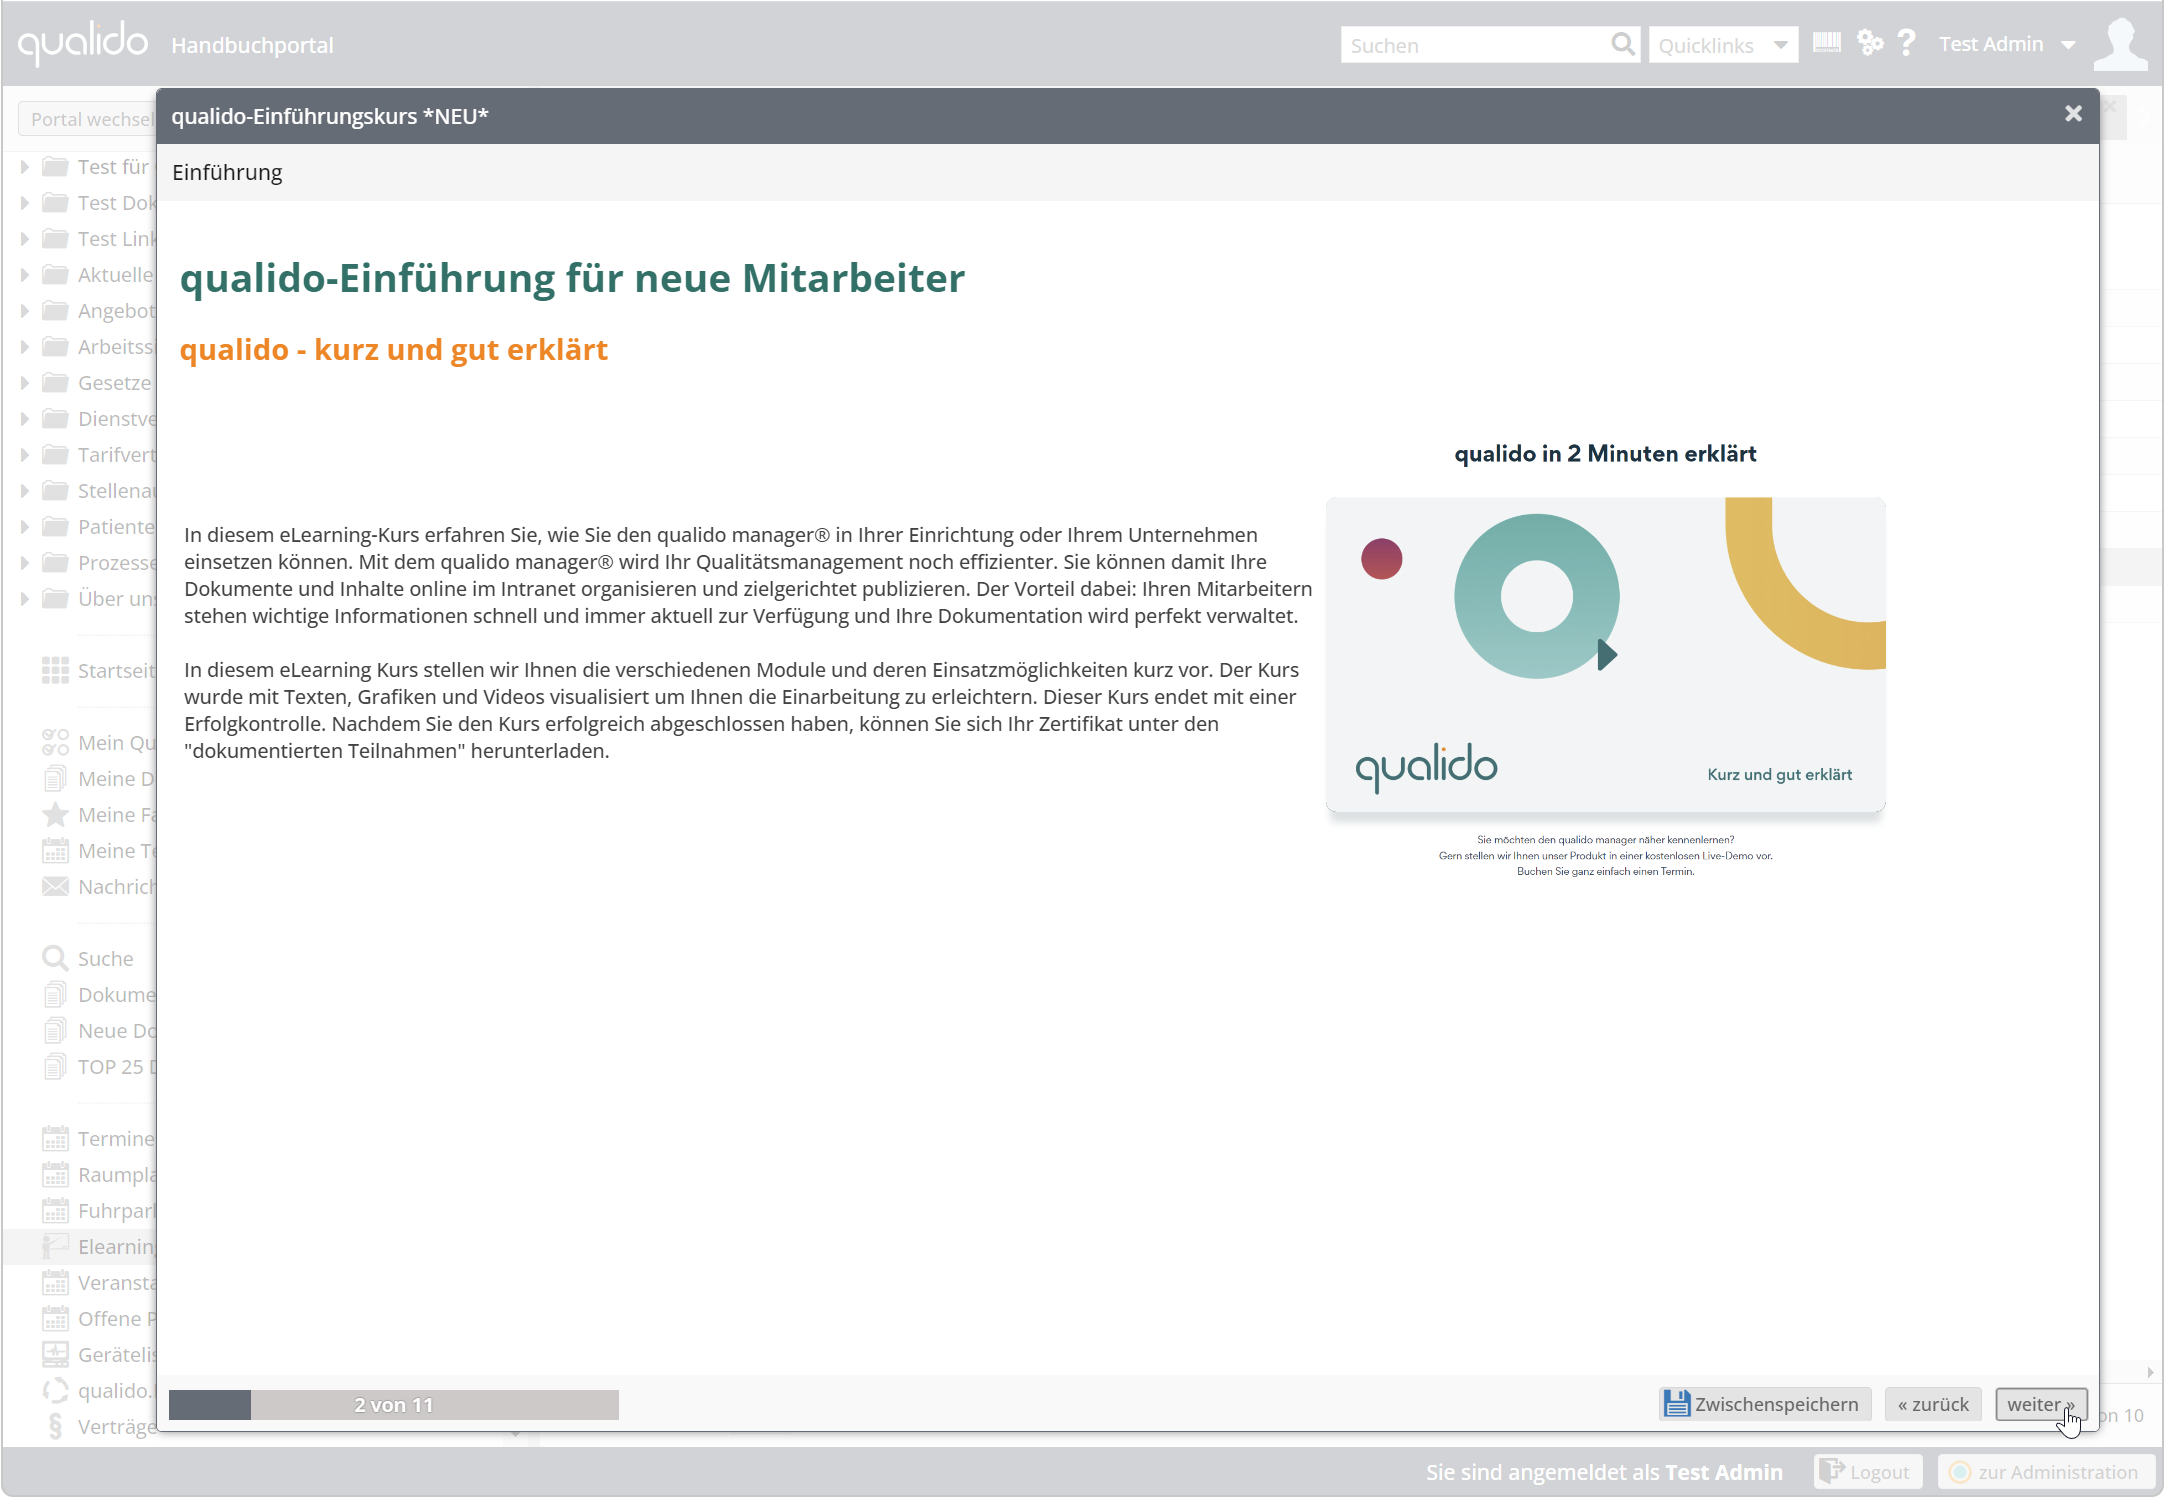Click the Elearning sidebar icon
Image resolution: width=2165 pixels, height=1498 pixels.
coord(55,1246)
